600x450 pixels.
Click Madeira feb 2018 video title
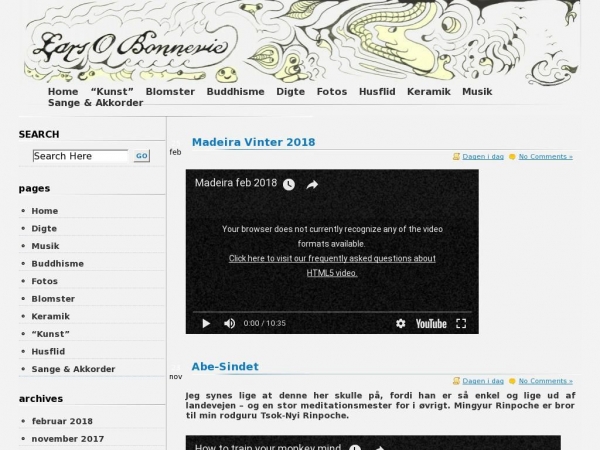coord(236,183)
